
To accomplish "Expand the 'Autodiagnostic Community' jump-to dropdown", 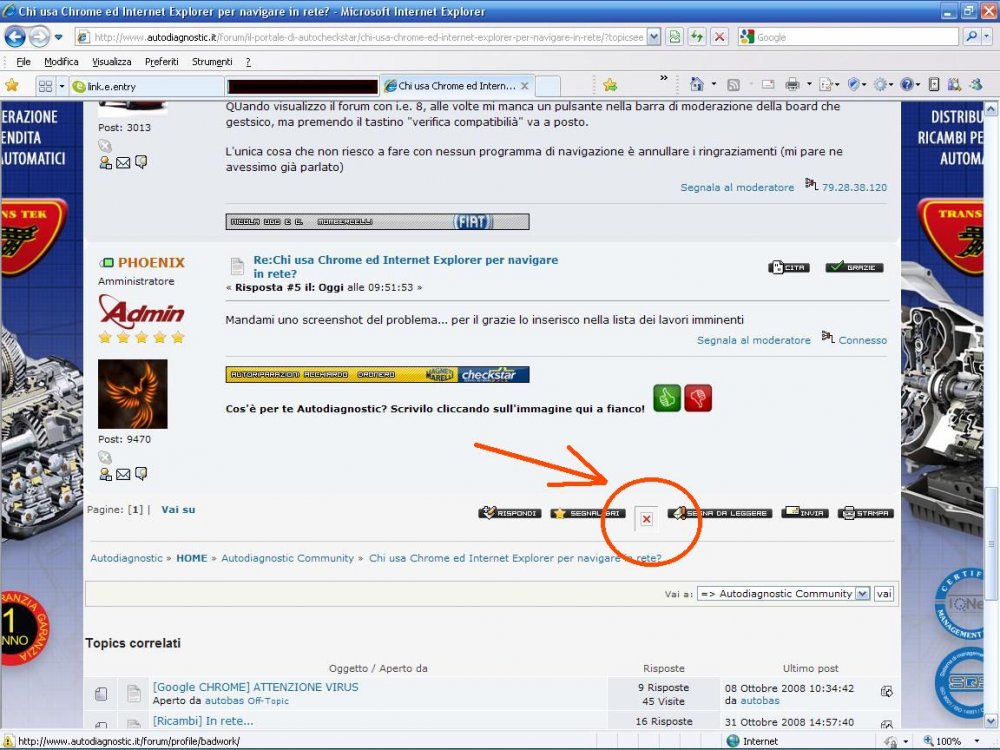I will [862, 593].
